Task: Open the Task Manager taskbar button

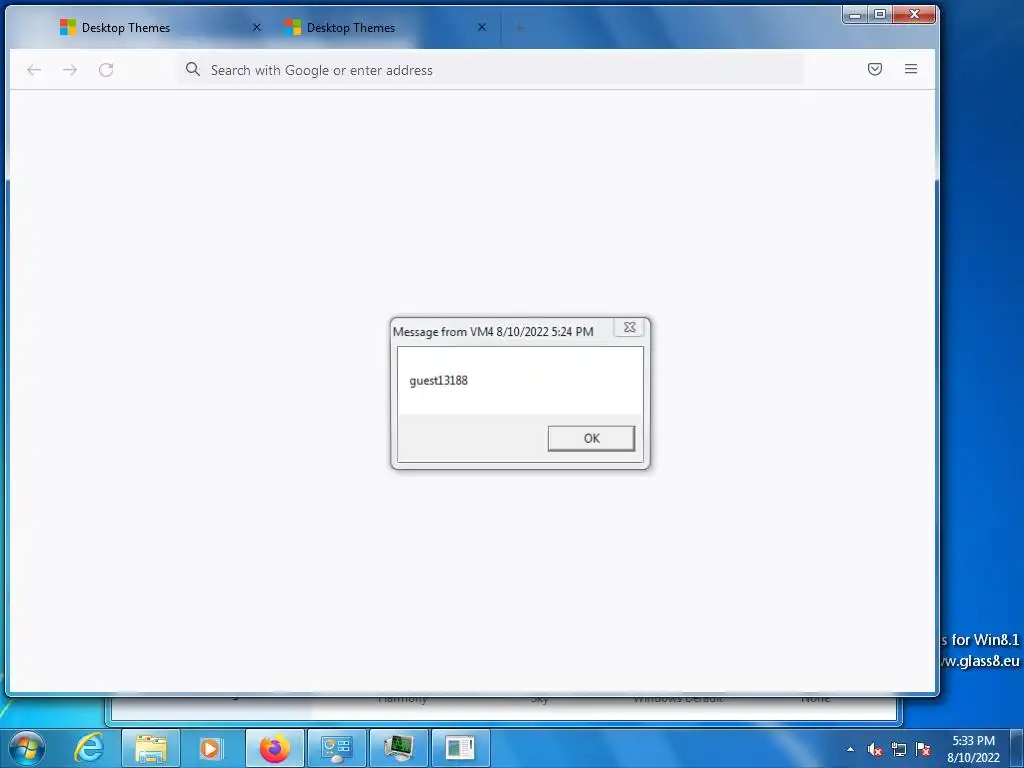Action: (398, 748)
